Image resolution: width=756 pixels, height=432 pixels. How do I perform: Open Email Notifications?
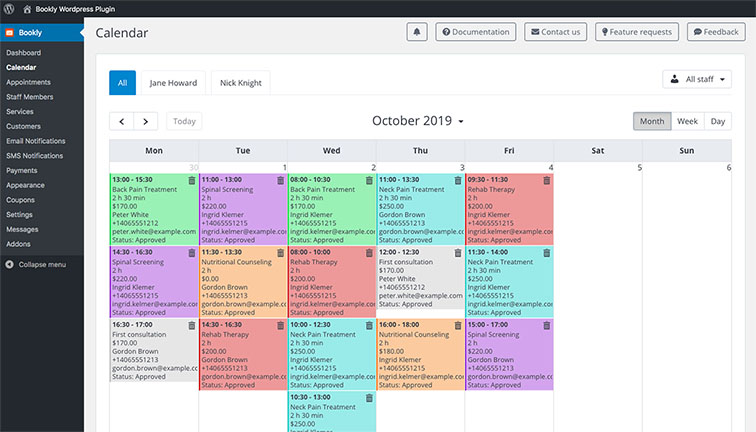click(x=36, y=141)
